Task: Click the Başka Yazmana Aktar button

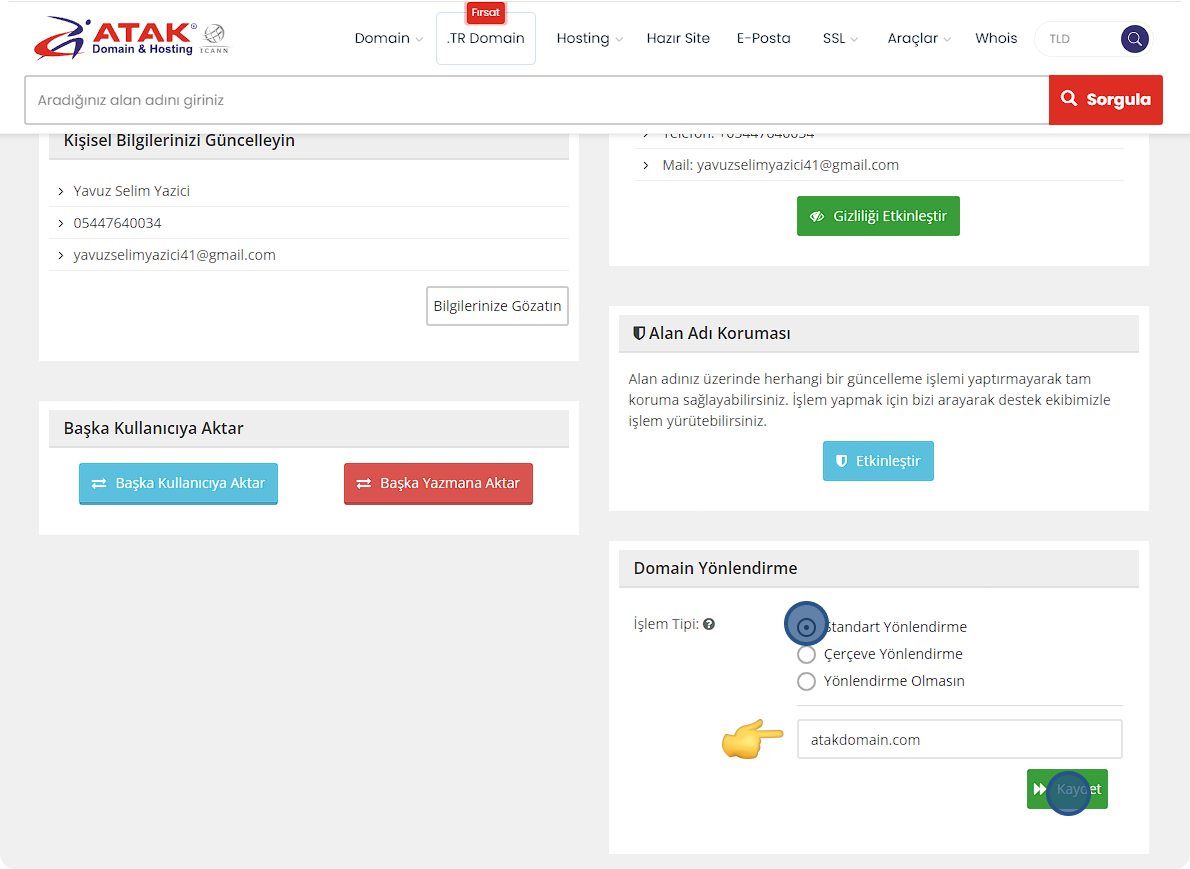Action: 438,483
